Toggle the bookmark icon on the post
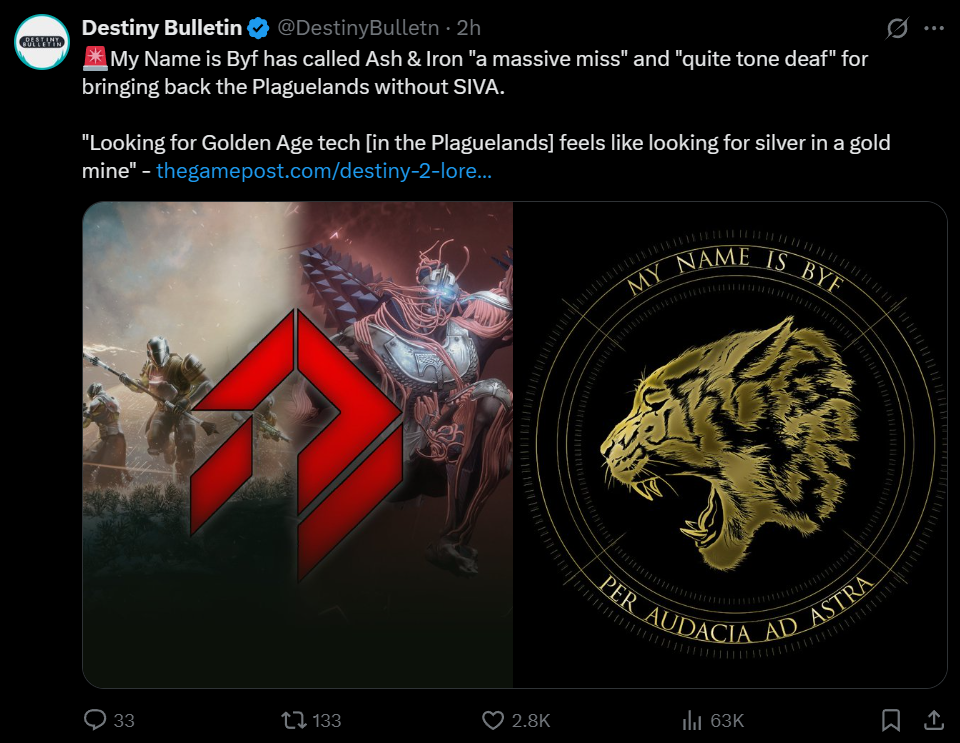Screen dimensions: 960x743 [x=891, y=720]
